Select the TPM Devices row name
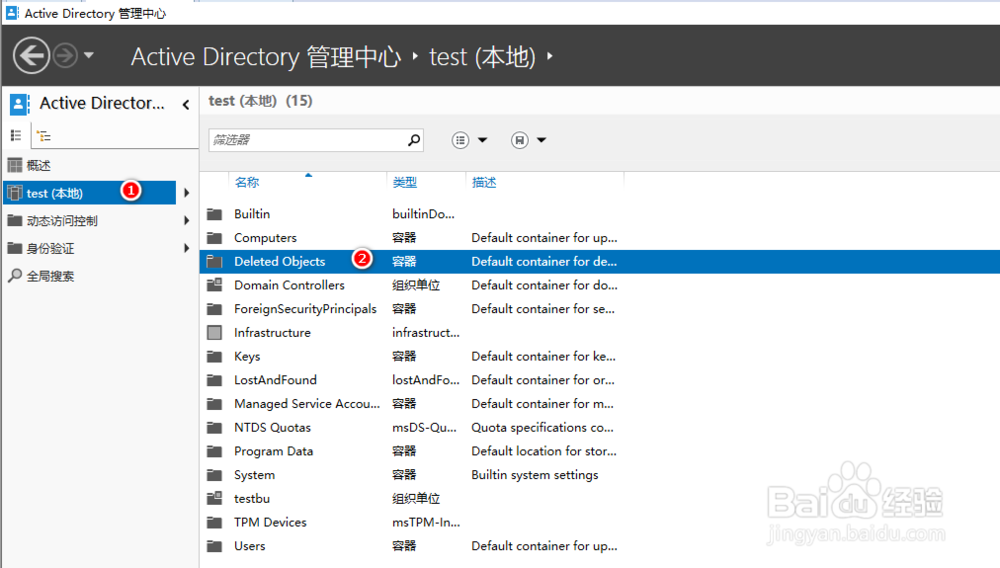 (270, 522)
